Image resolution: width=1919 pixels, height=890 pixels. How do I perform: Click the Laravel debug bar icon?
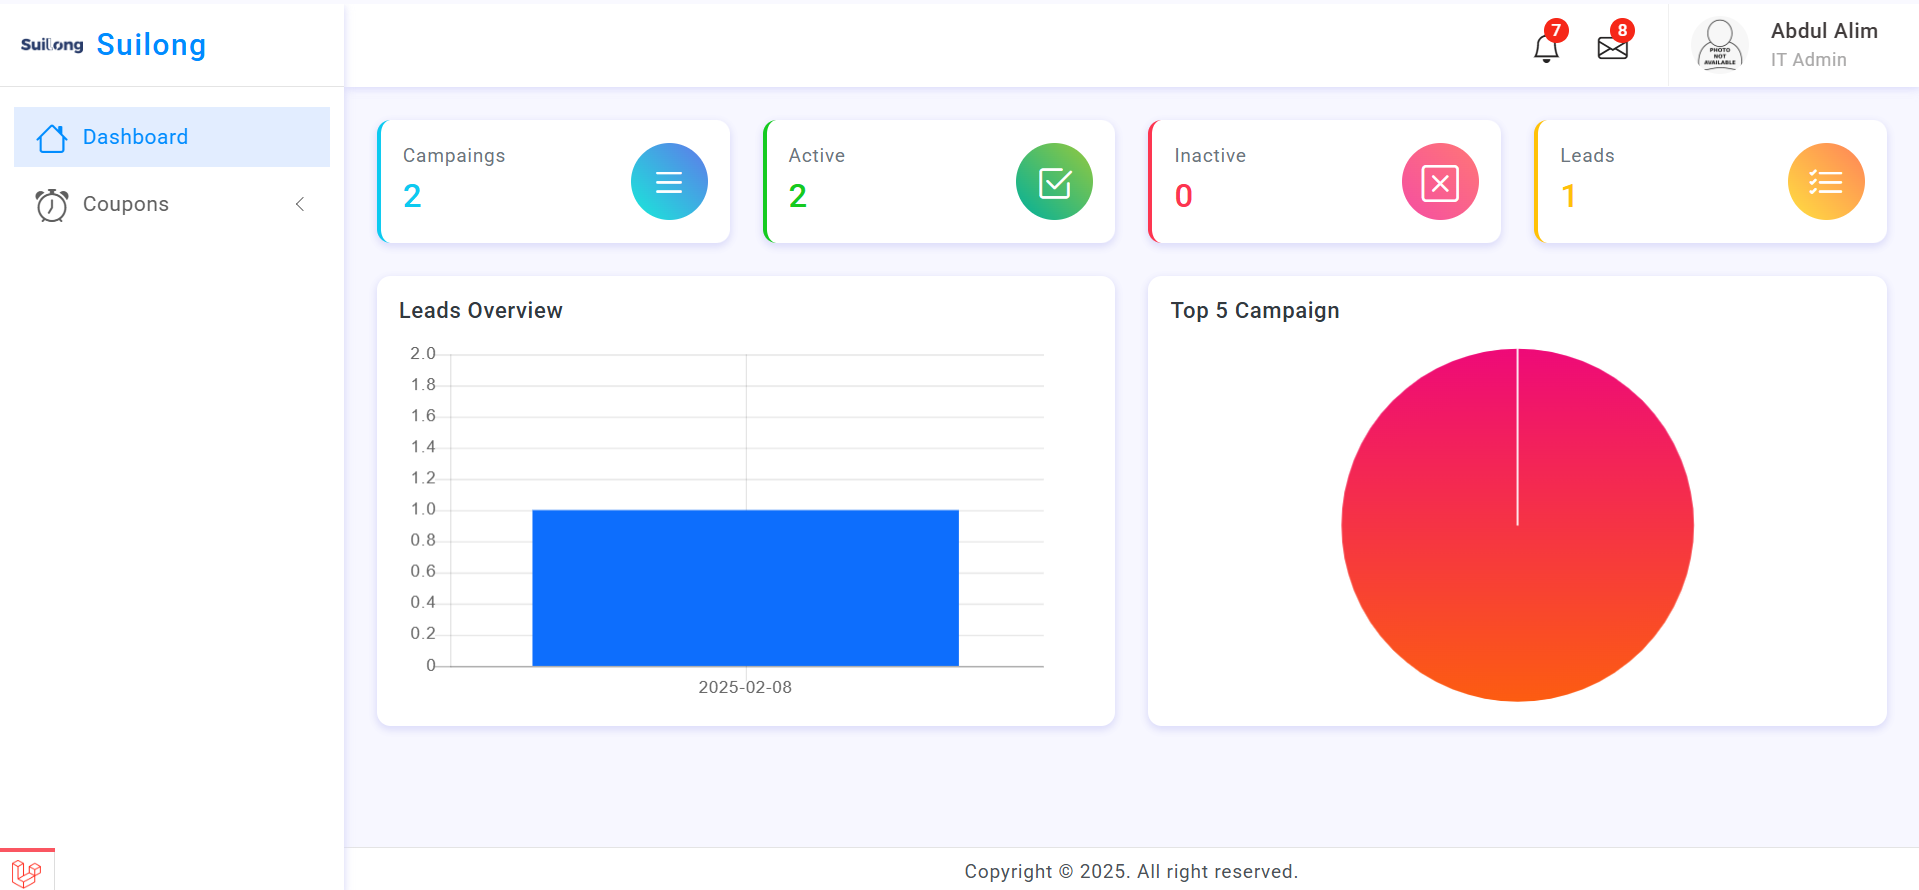pos(27,872)
